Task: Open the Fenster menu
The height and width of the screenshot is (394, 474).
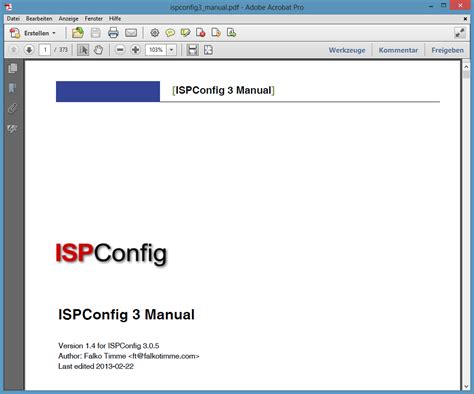Action: [93, 19]
